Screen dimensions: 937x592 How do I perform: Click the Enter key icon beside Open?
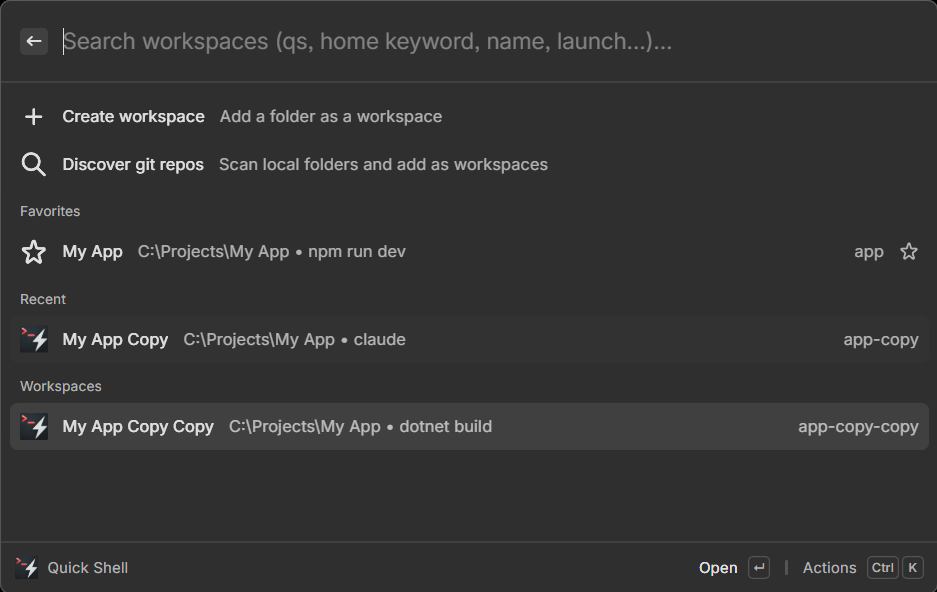759,568
